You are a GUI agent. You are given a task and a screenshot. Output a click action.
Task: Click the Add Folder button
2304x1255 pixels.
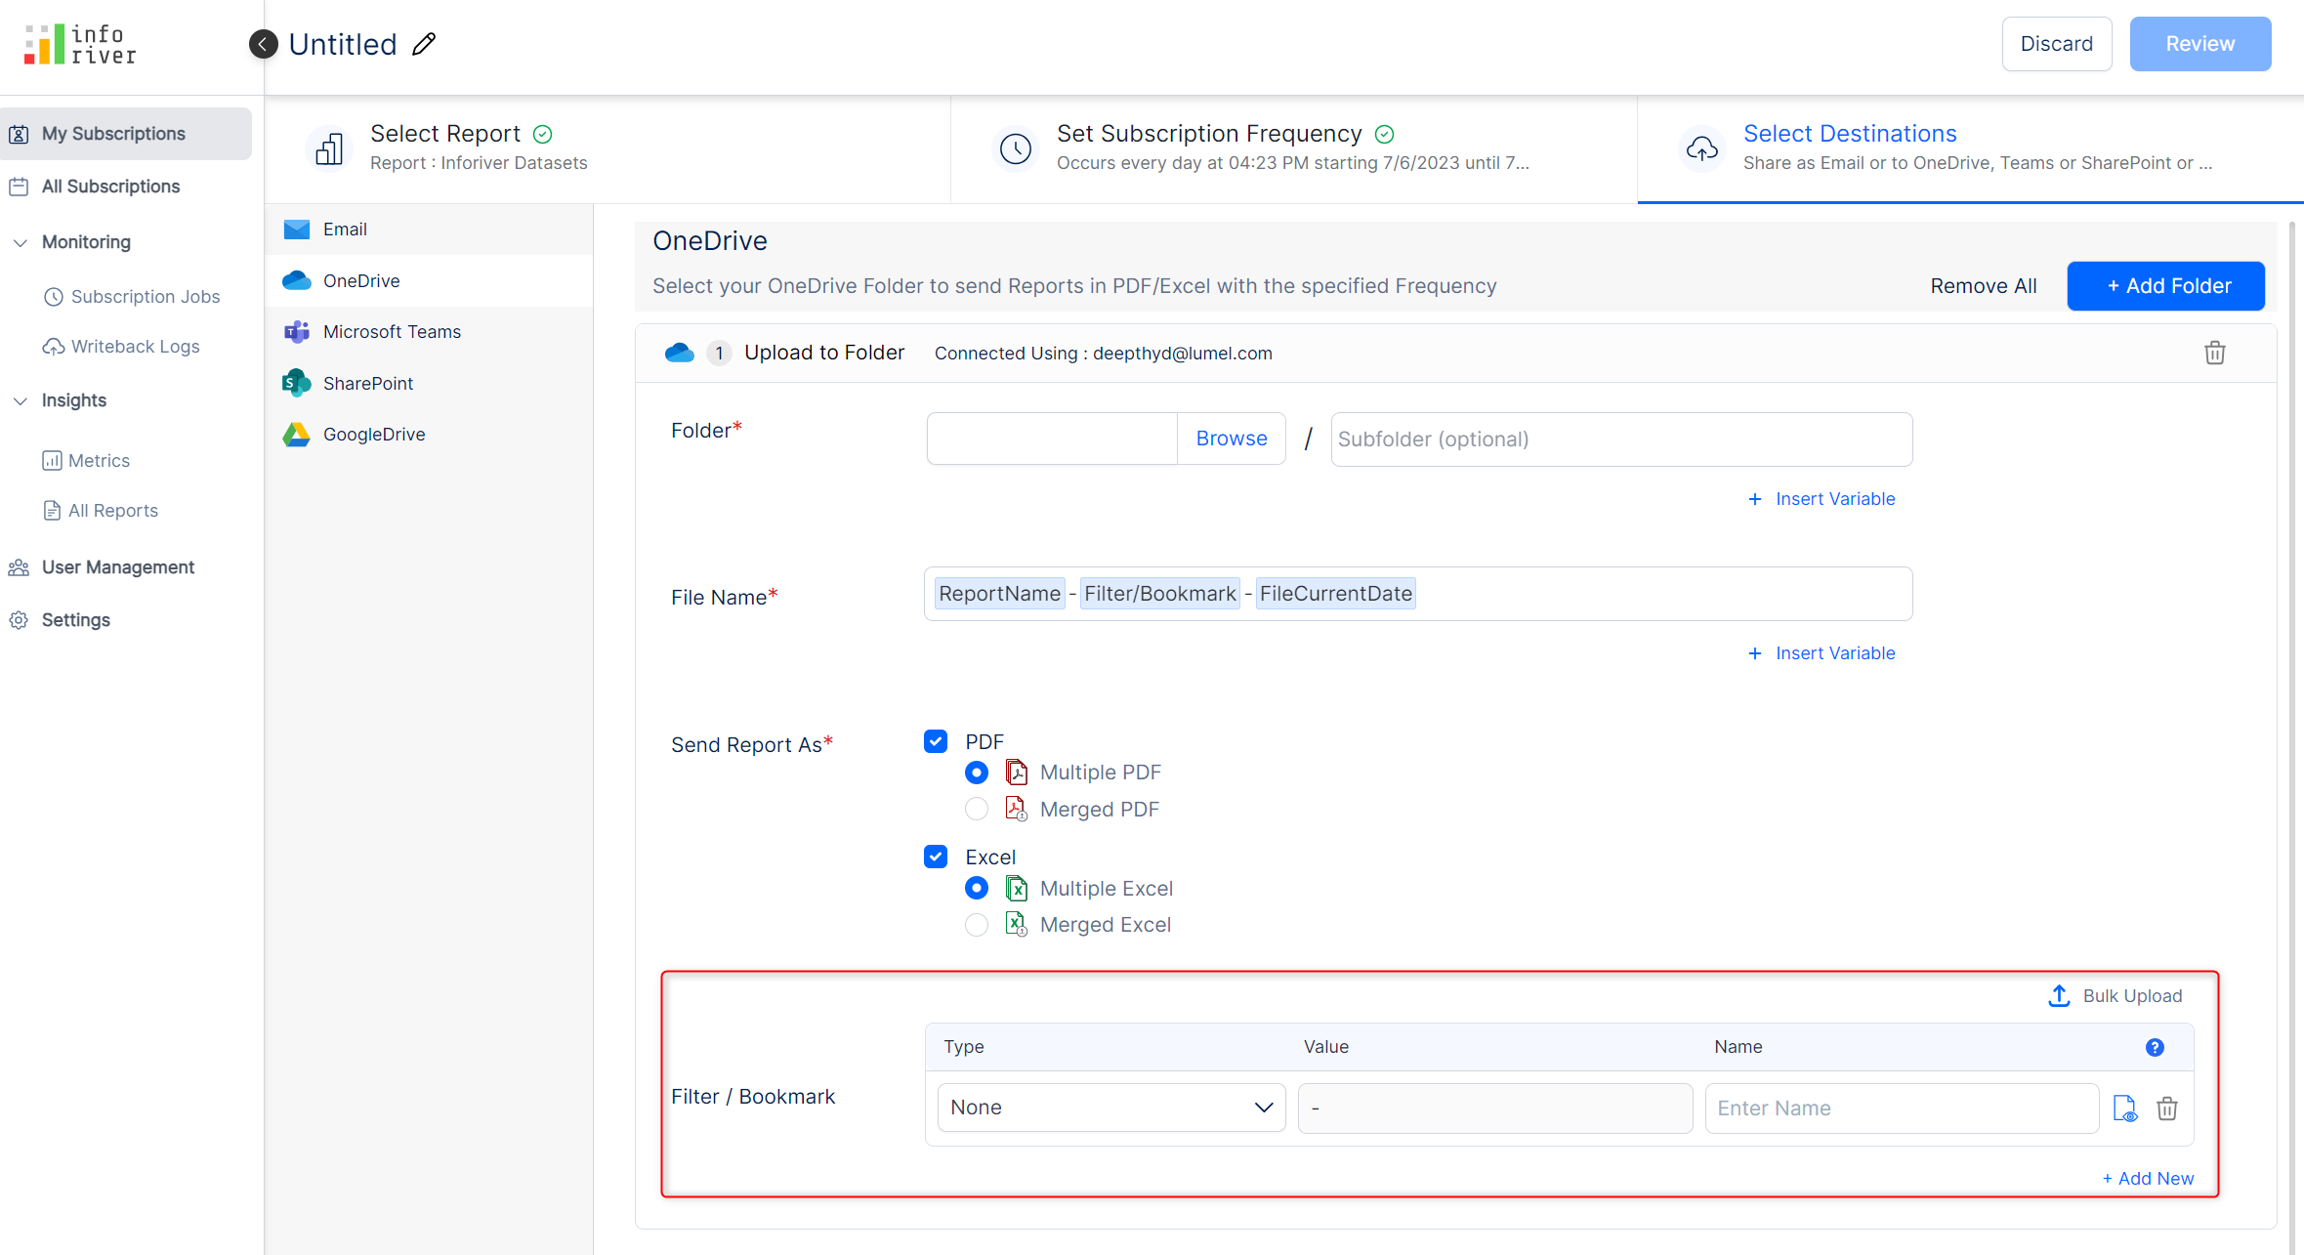pos(2165,286)
